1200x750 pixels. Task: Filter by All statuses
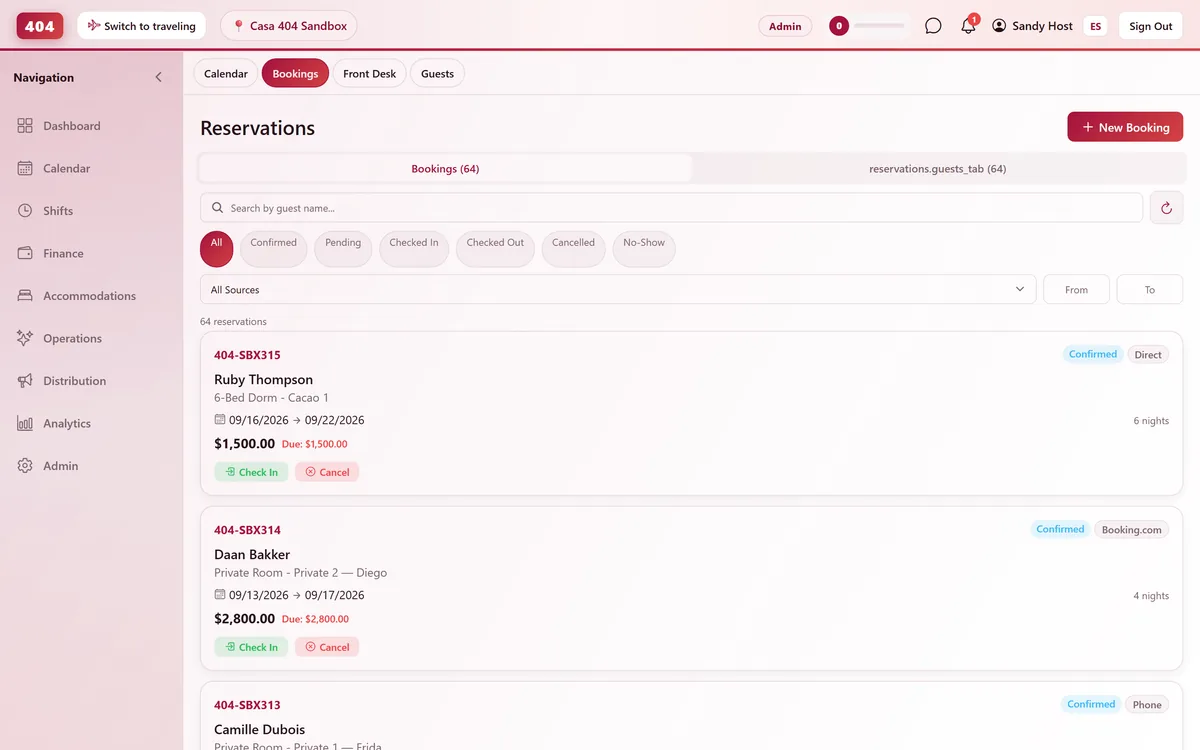[x=217, y=249]
